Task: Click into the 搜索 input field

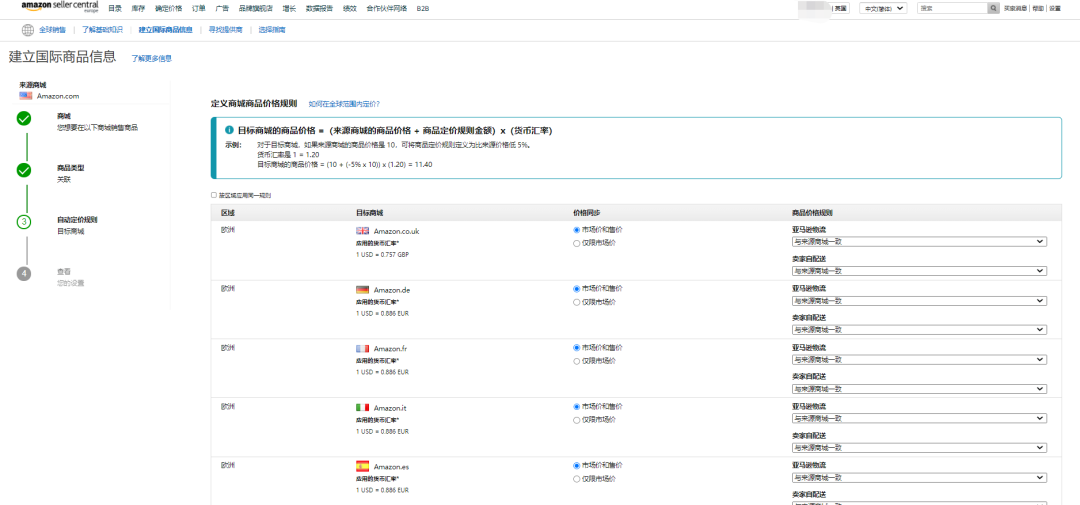Action: coord(953,8)
